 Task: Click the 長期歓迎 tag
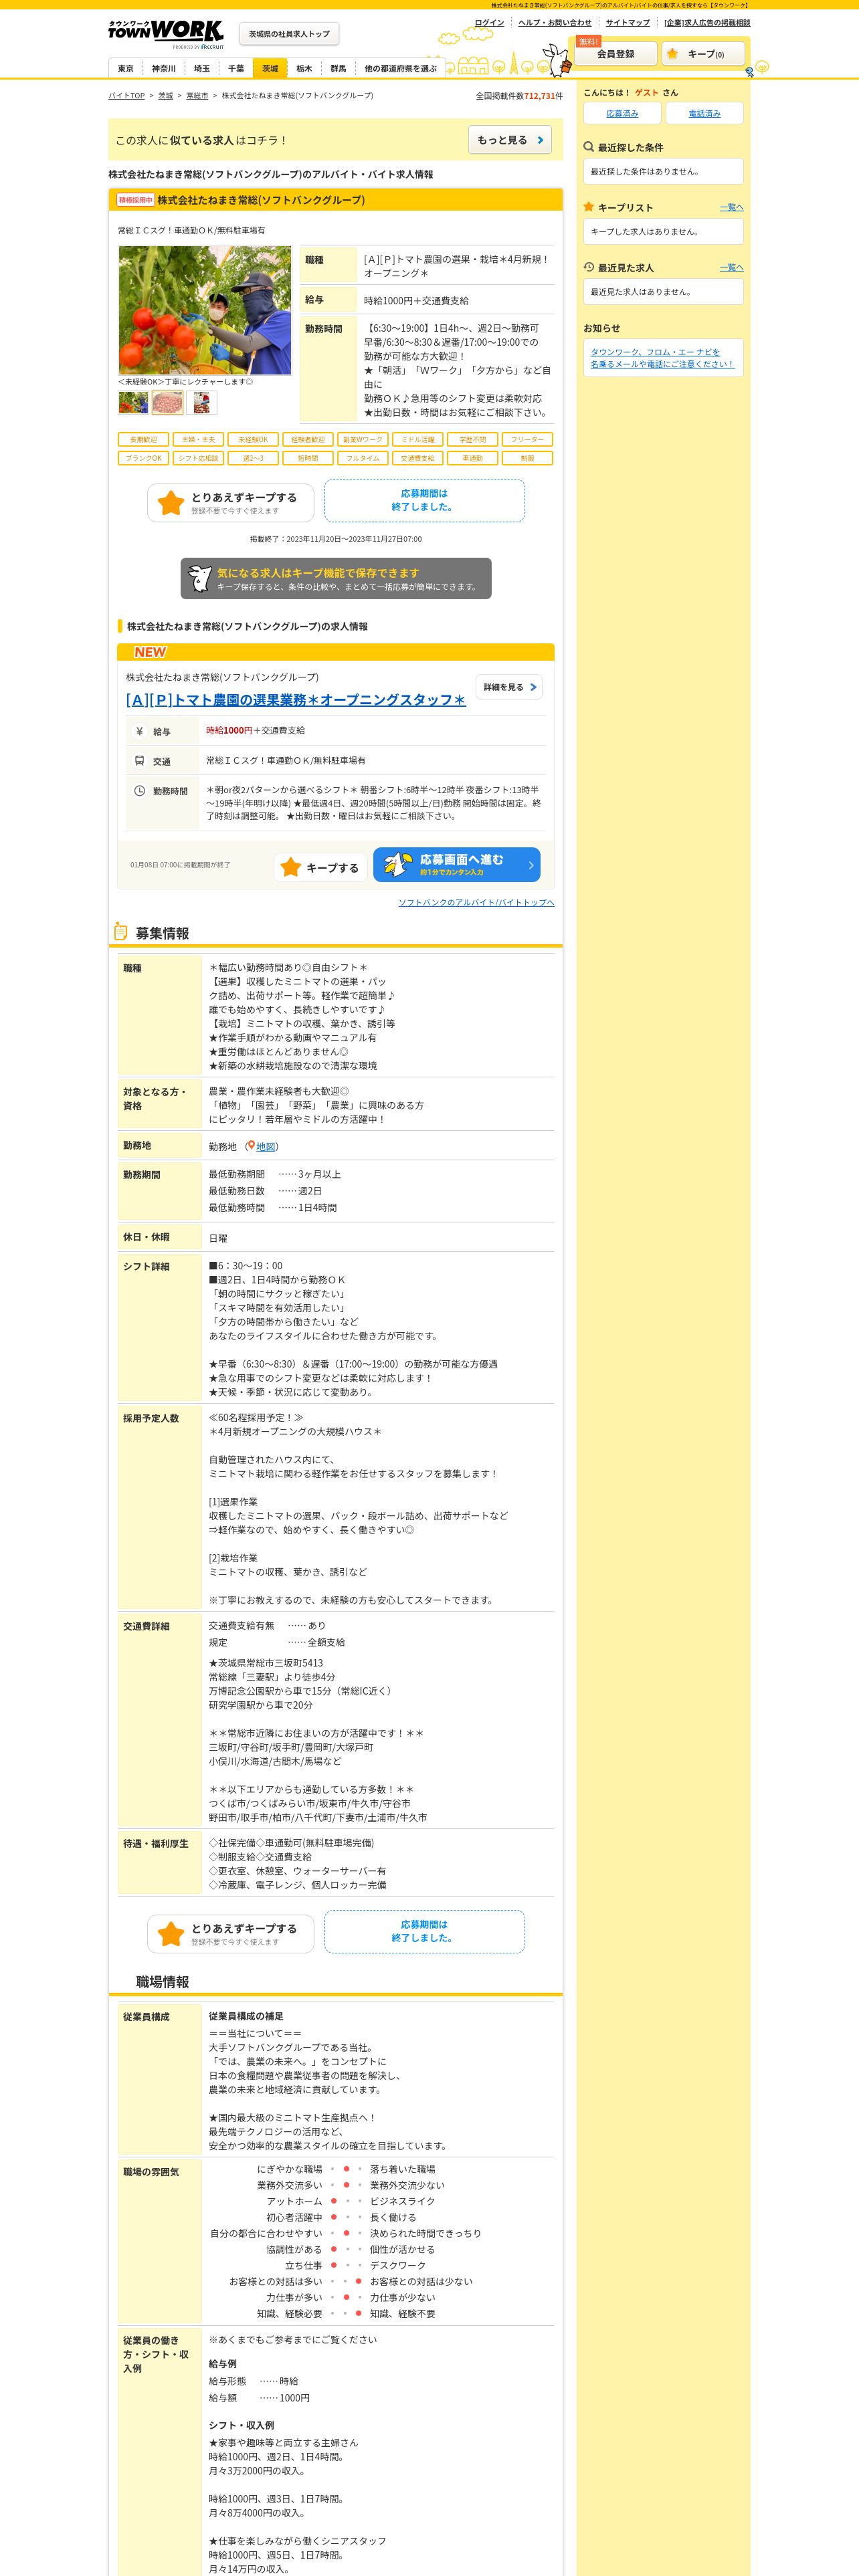pyautogui.click(x=143, y=439)
